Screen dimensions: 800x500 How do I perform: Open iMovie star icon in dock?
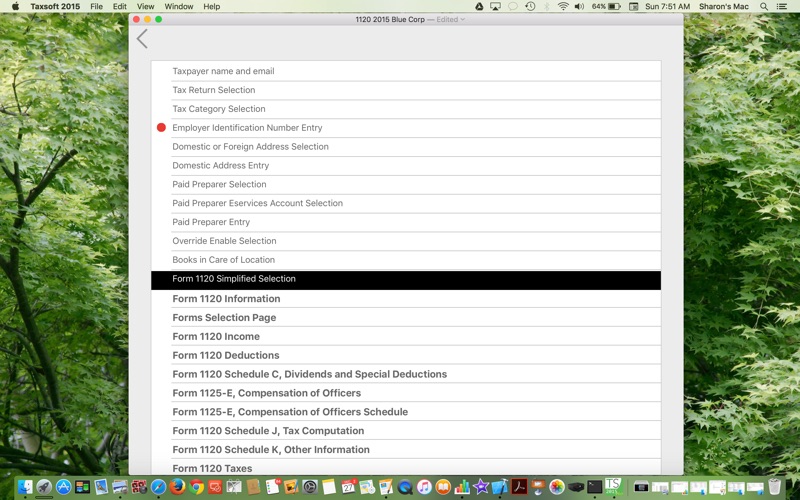481,486
